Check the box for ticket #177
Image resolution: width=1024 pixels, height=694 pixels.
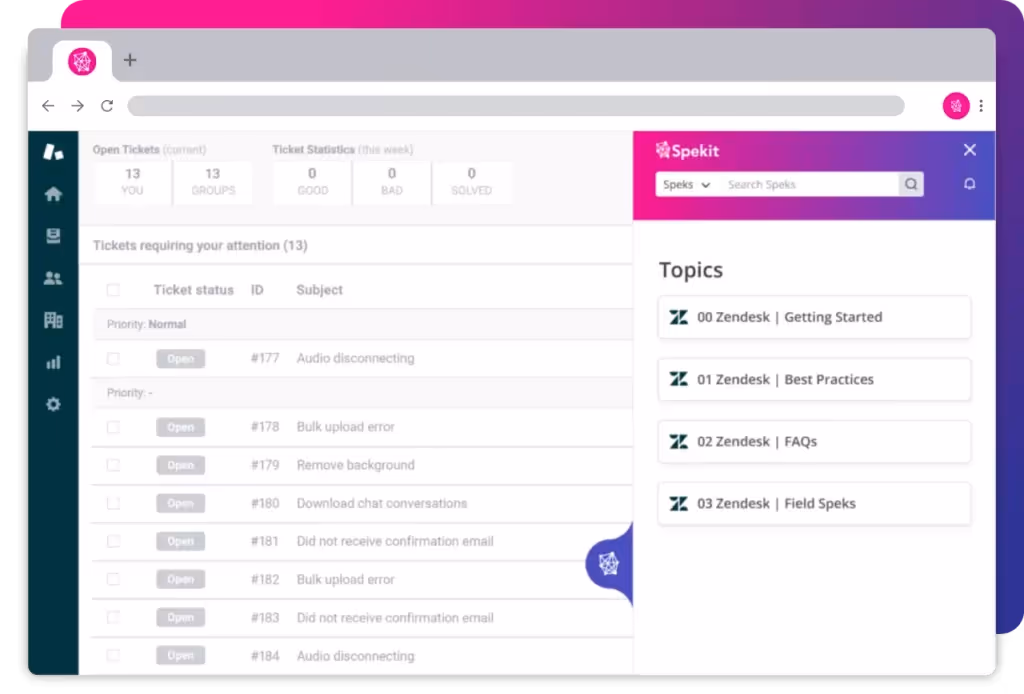(113, 358)
